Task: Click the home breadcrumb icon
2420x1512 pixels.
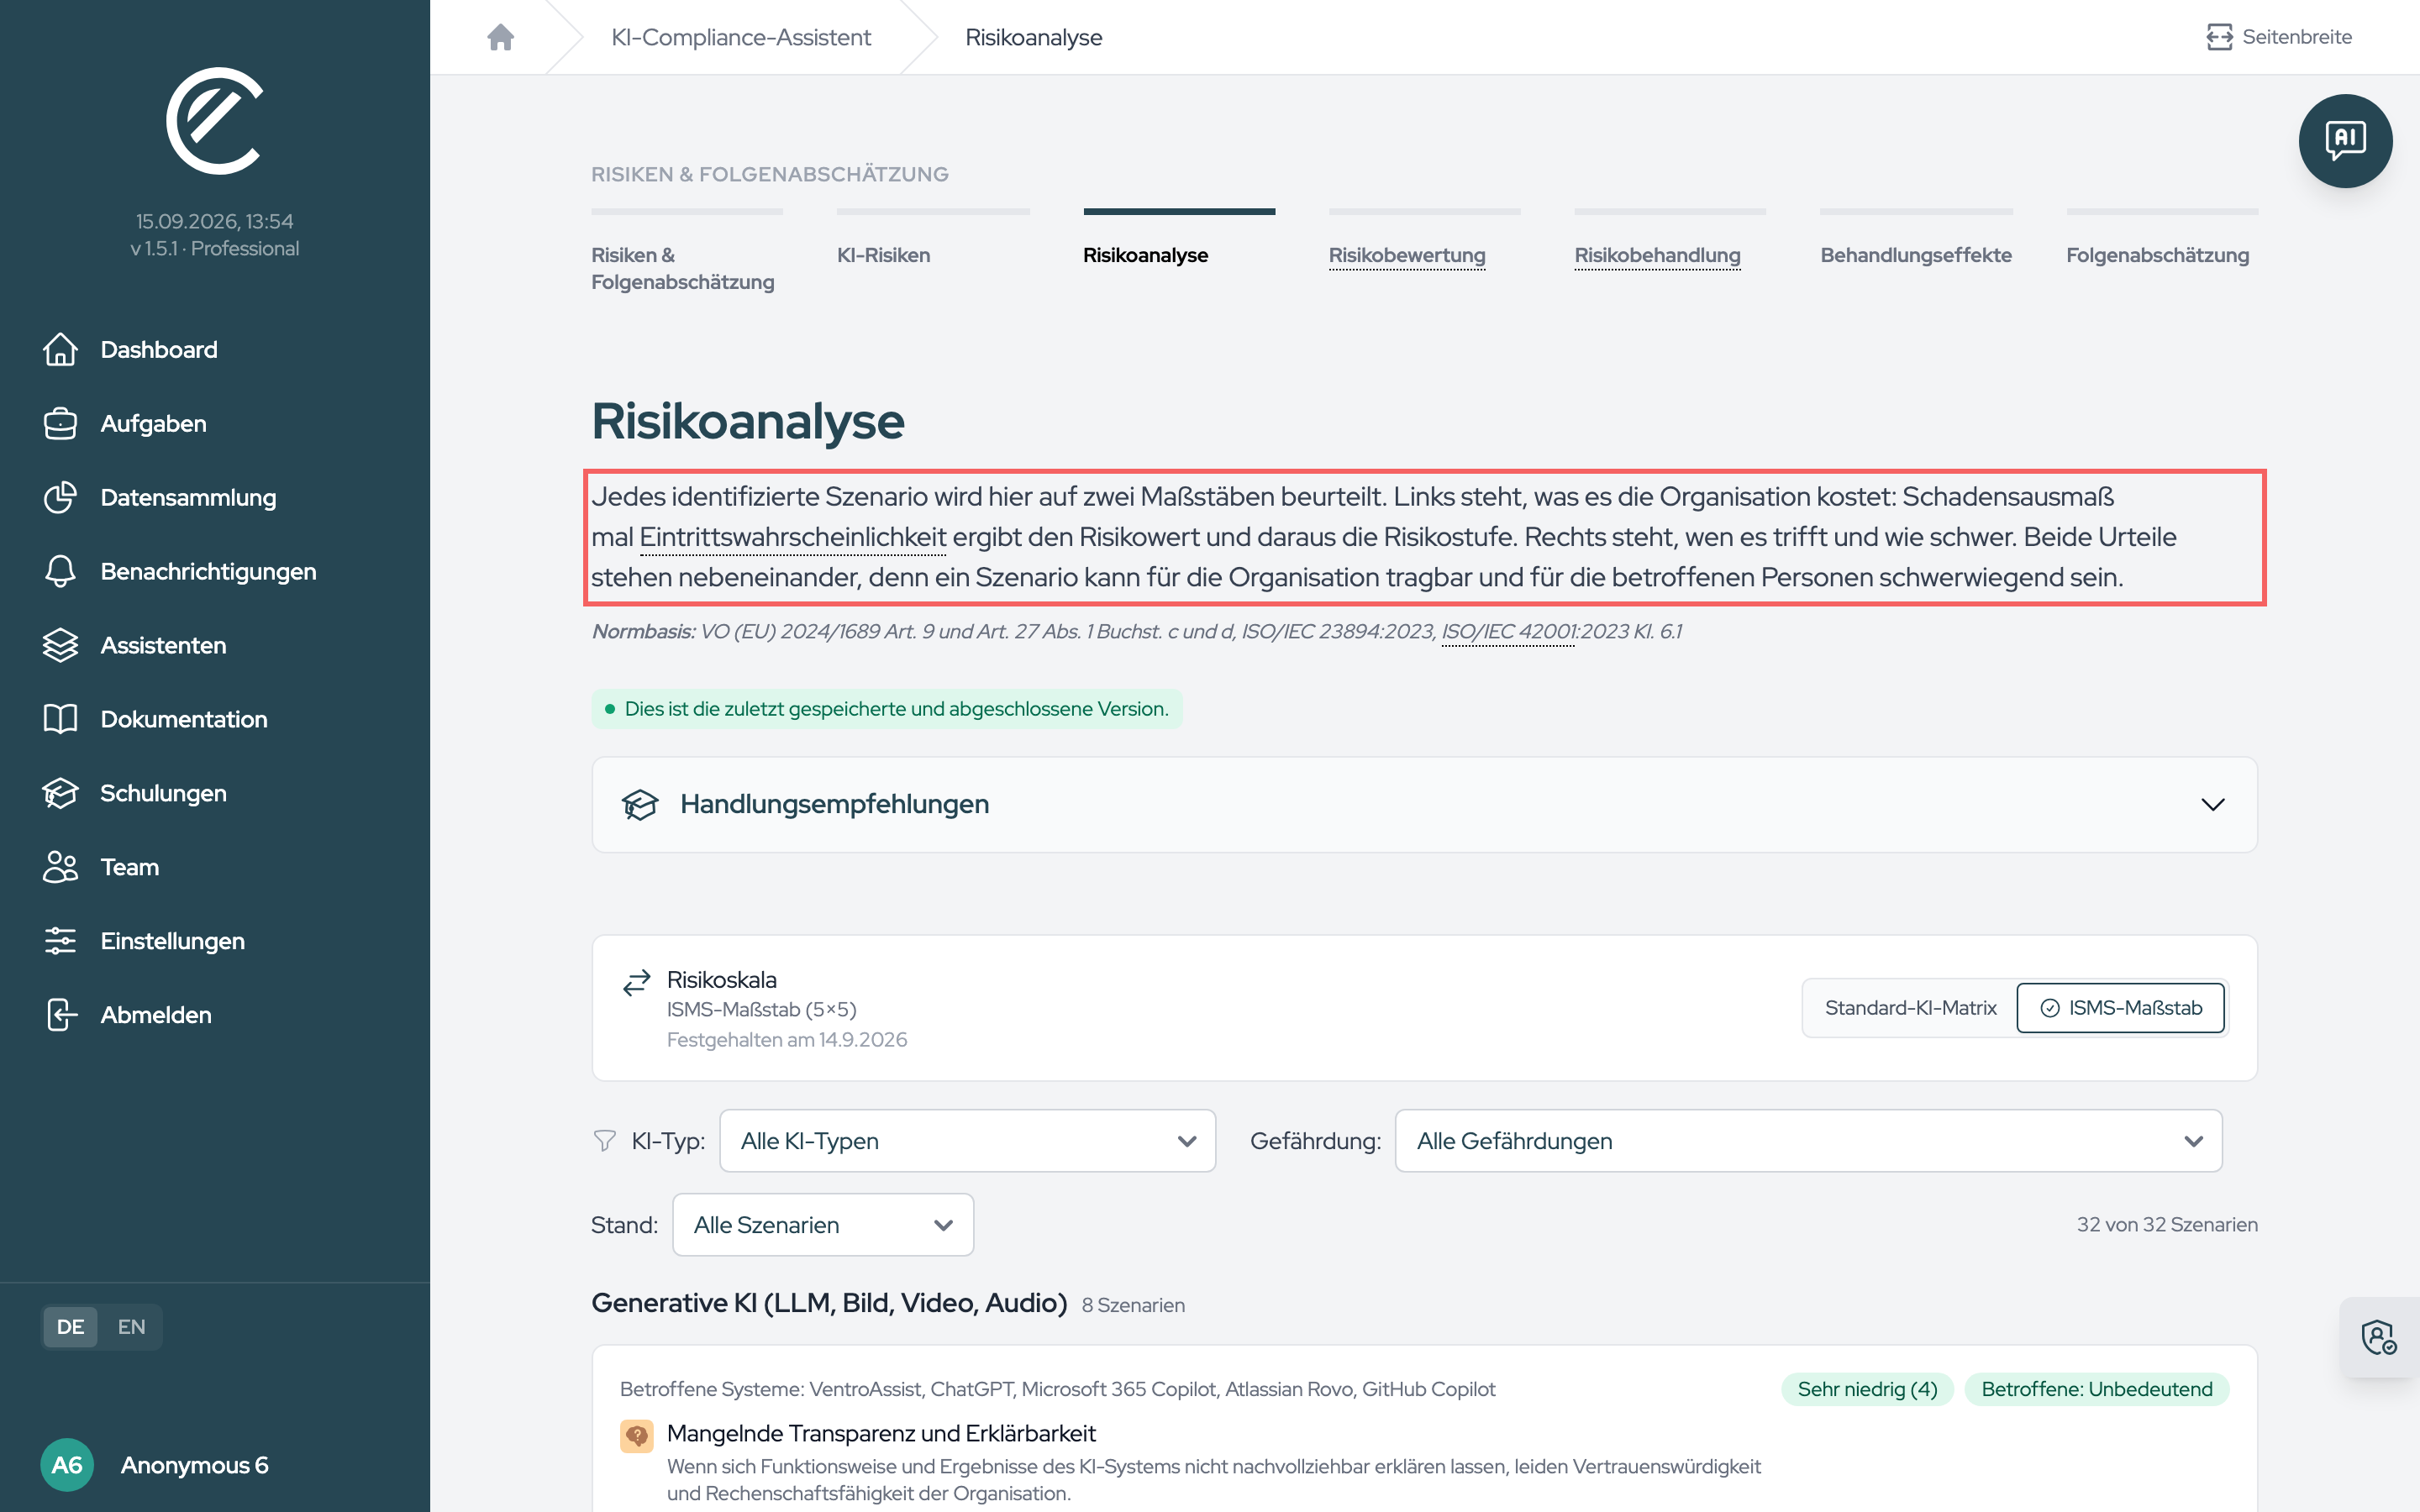Action: 500,37
